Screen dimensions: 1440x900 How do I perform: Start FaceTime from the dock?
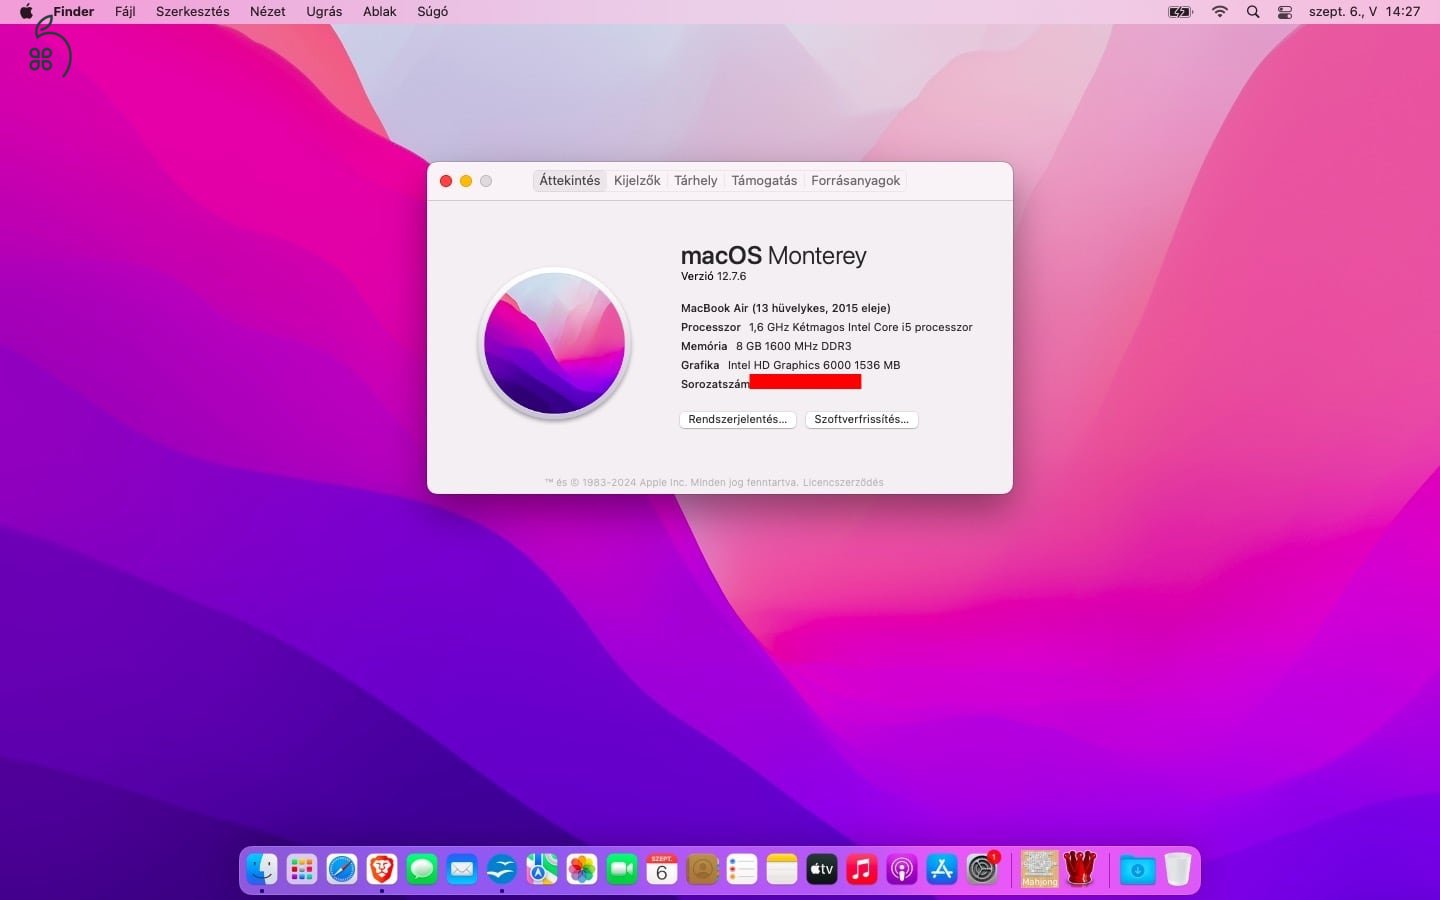[x=622, y=869]
